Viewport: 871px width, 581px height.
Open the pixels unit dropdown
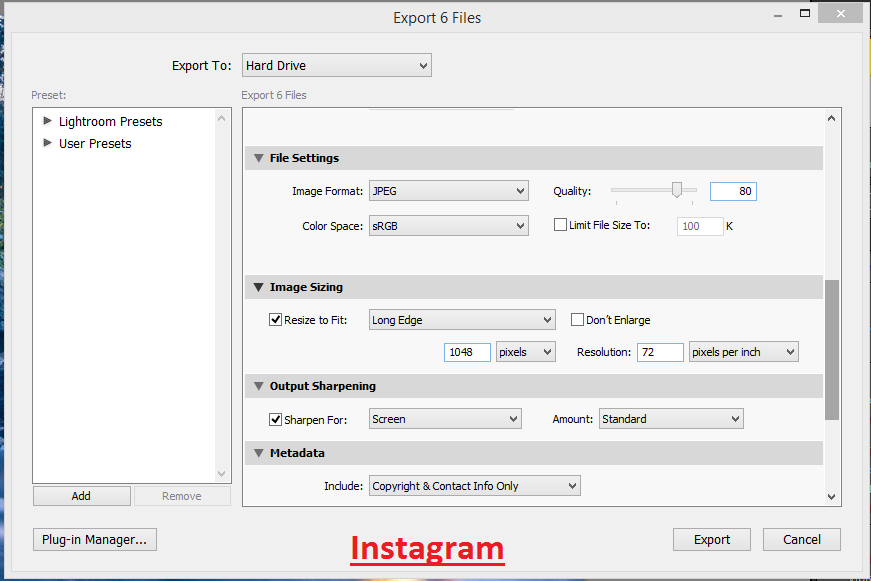point(525,352)
